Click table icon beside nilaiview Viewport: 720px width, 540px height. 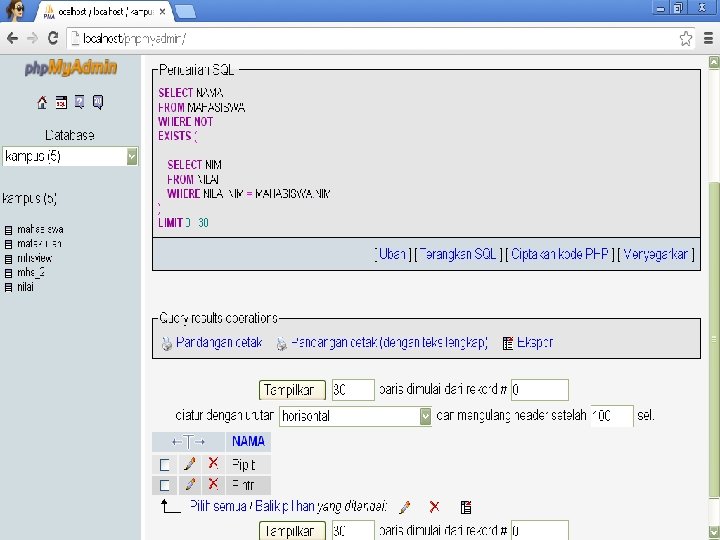click(8, 259)
